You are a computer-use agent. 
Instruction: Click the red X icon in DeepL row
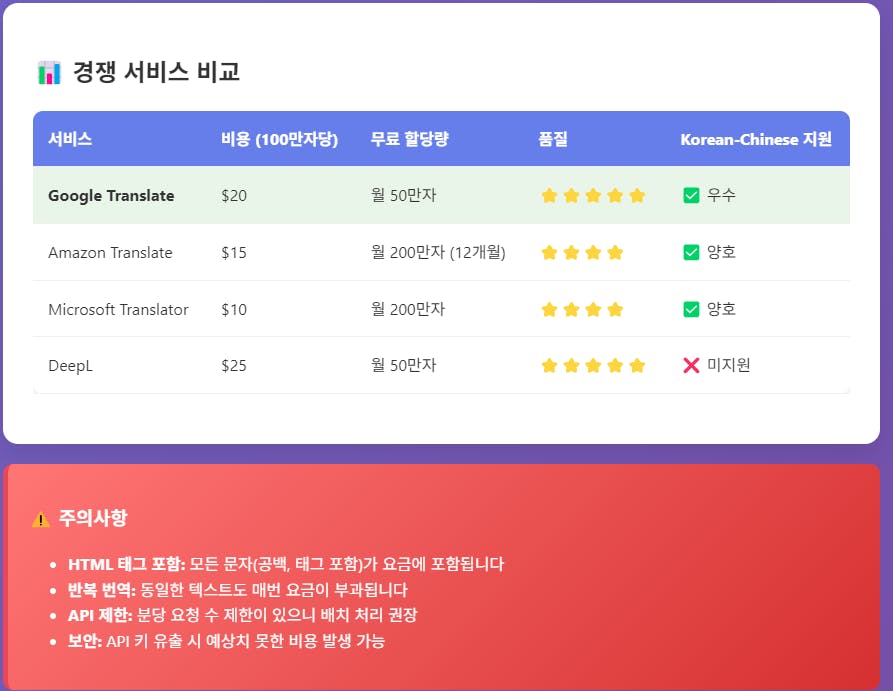click(x=691, y=365)
